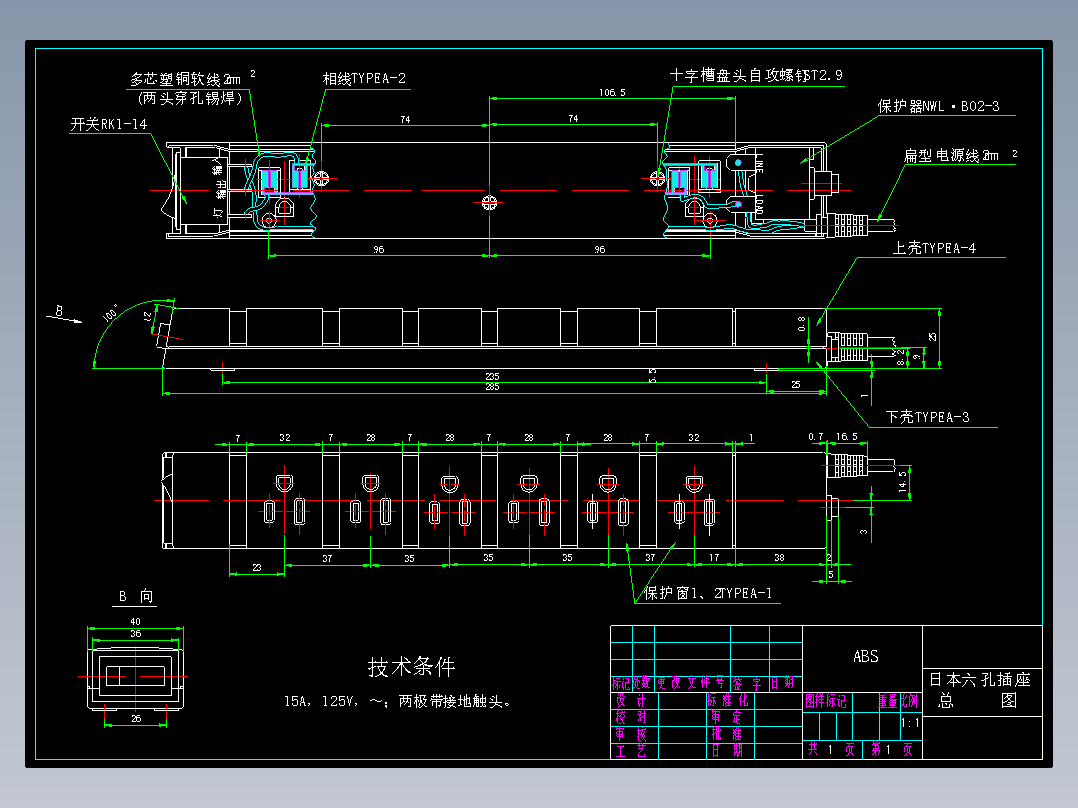This screenshot has height=808, width=1078.
Task: Click the 40 width dimension in B view
Action: pyautogui.click(x=135, y=622)
